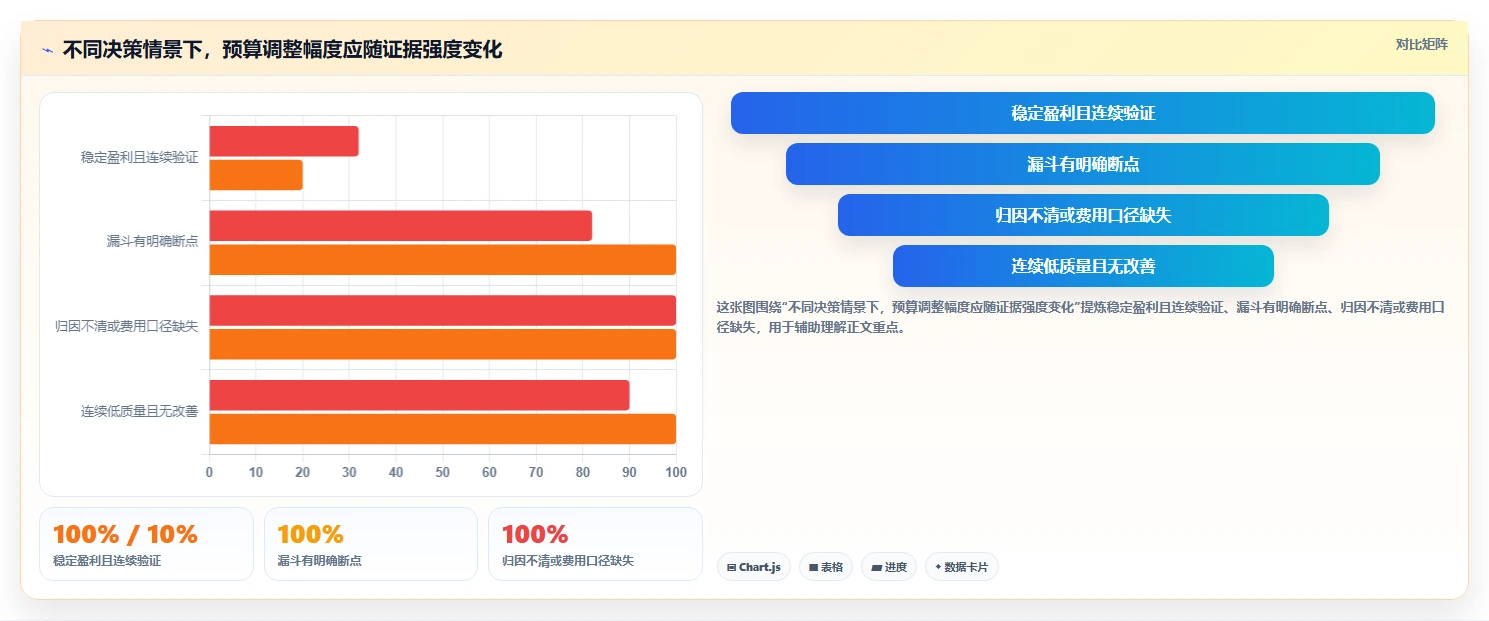Image resolution: width=1489 pixels, height=621 pixels.
Task: Click the red bar for 归因不清或费用口径缺失
Action: [x=443, y=310]
